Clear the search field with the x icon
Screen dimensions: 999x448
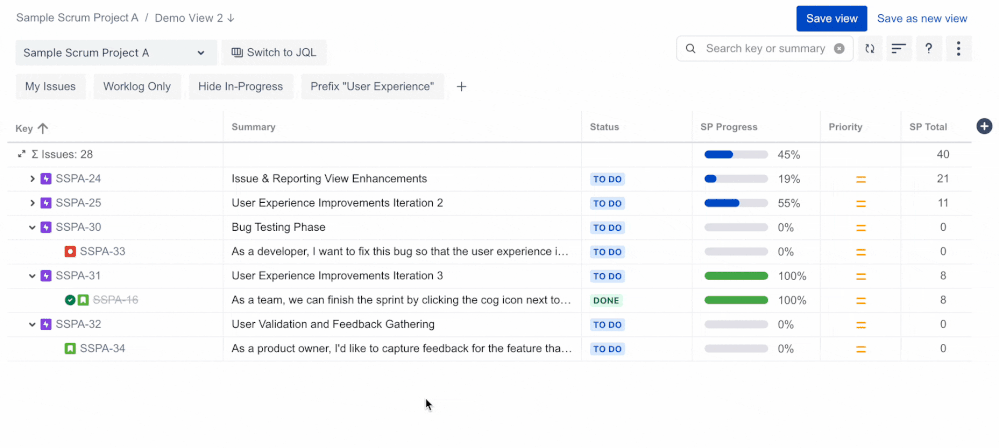(839, 48)
